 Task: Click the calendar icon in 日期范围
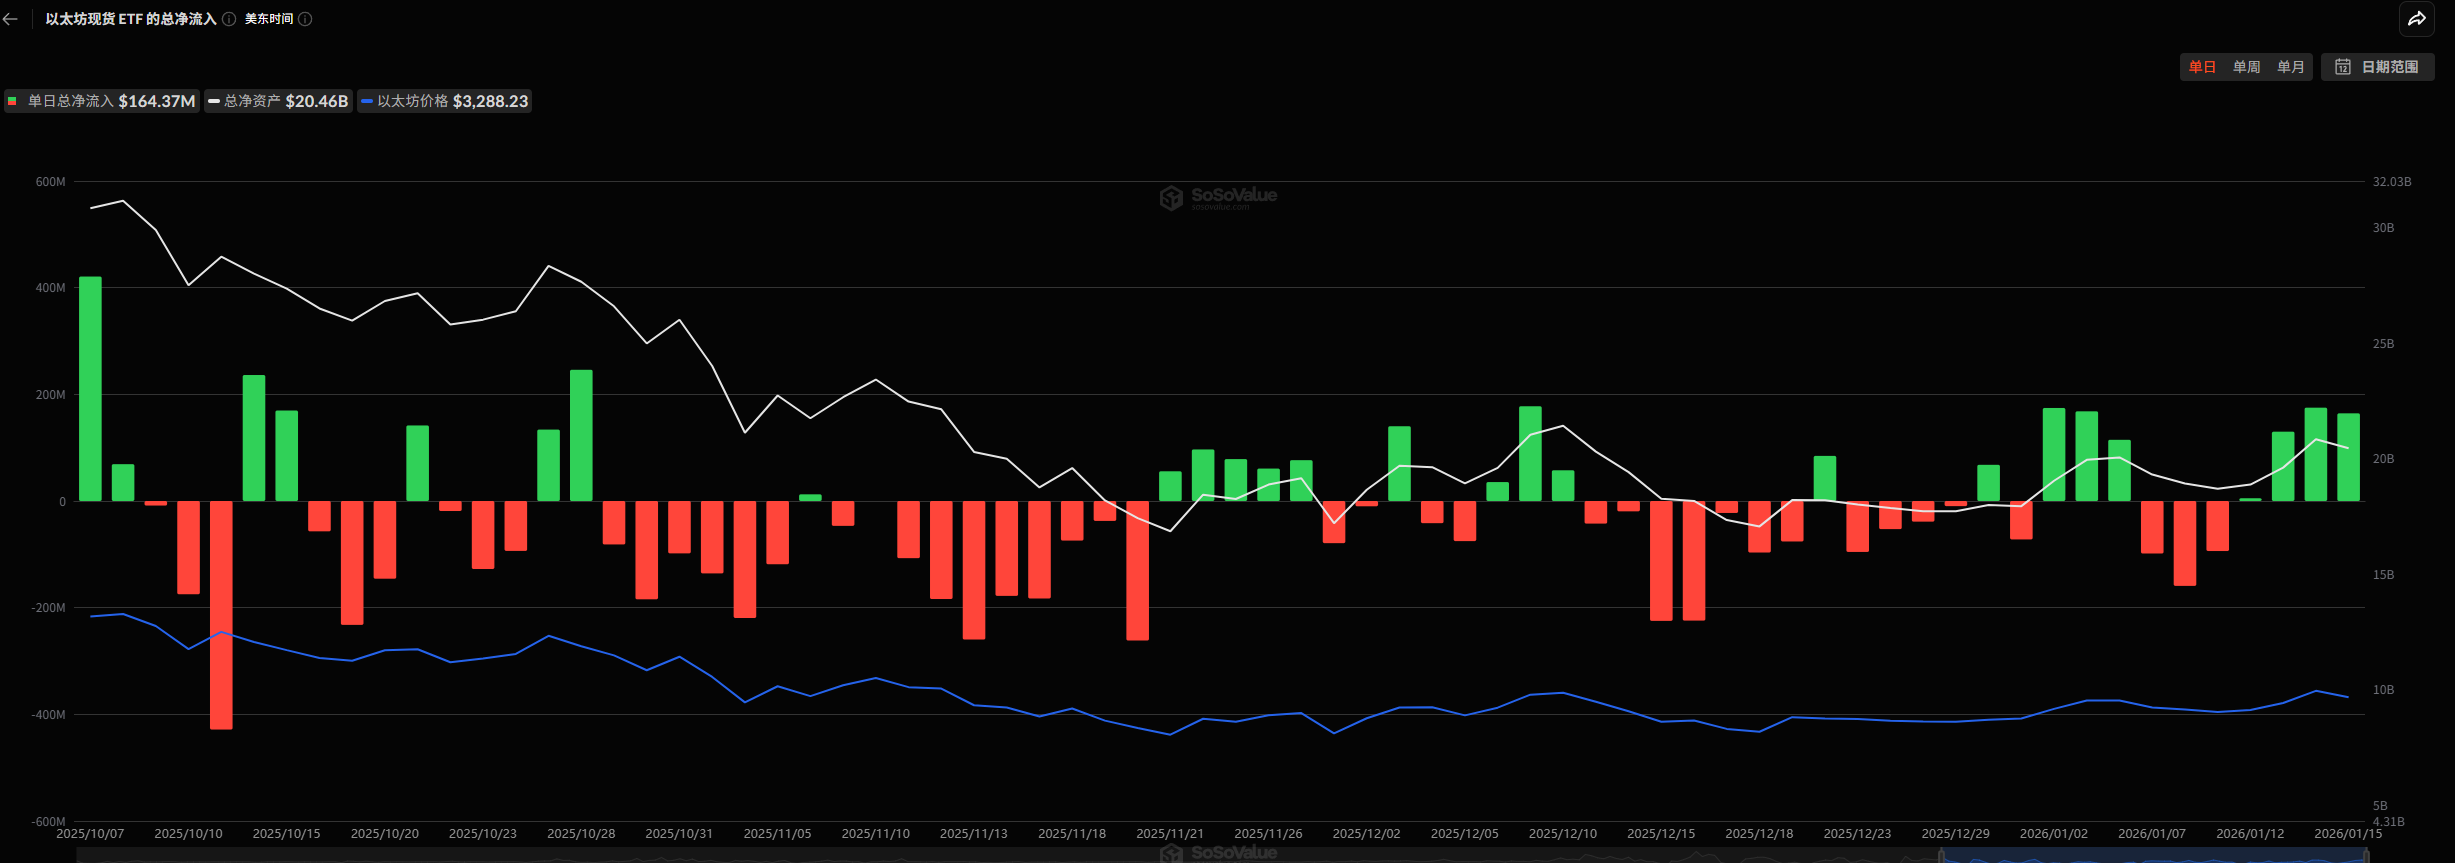(2342, 67)
